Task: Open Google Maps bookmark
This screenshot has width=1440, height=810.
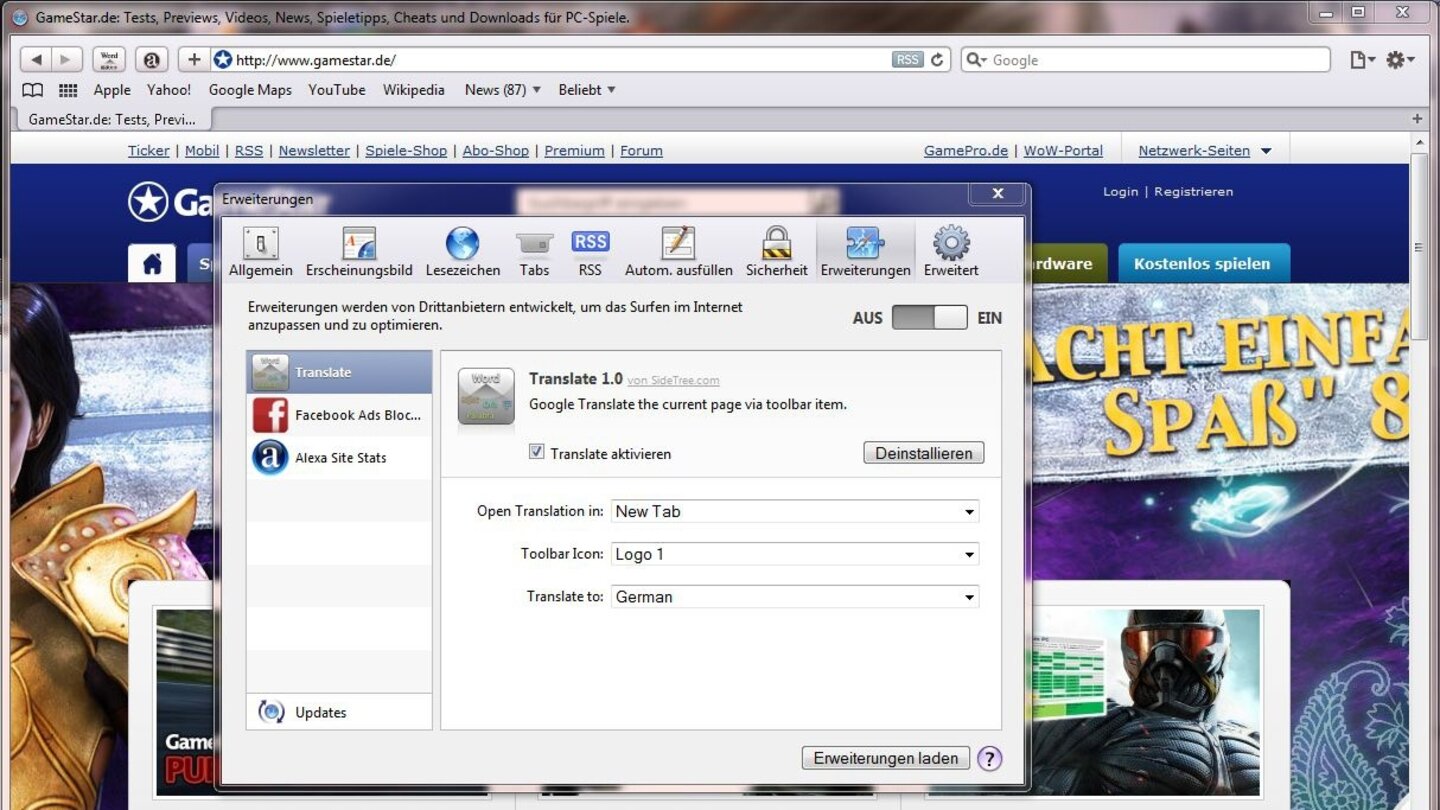Action: [250, 90]
